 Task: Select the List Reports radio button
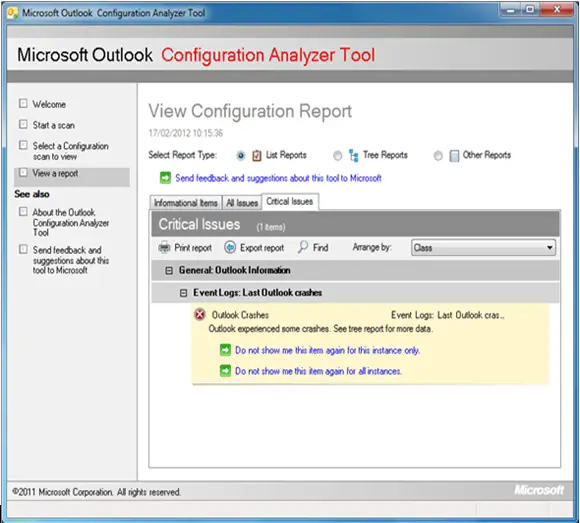point(241,156)
